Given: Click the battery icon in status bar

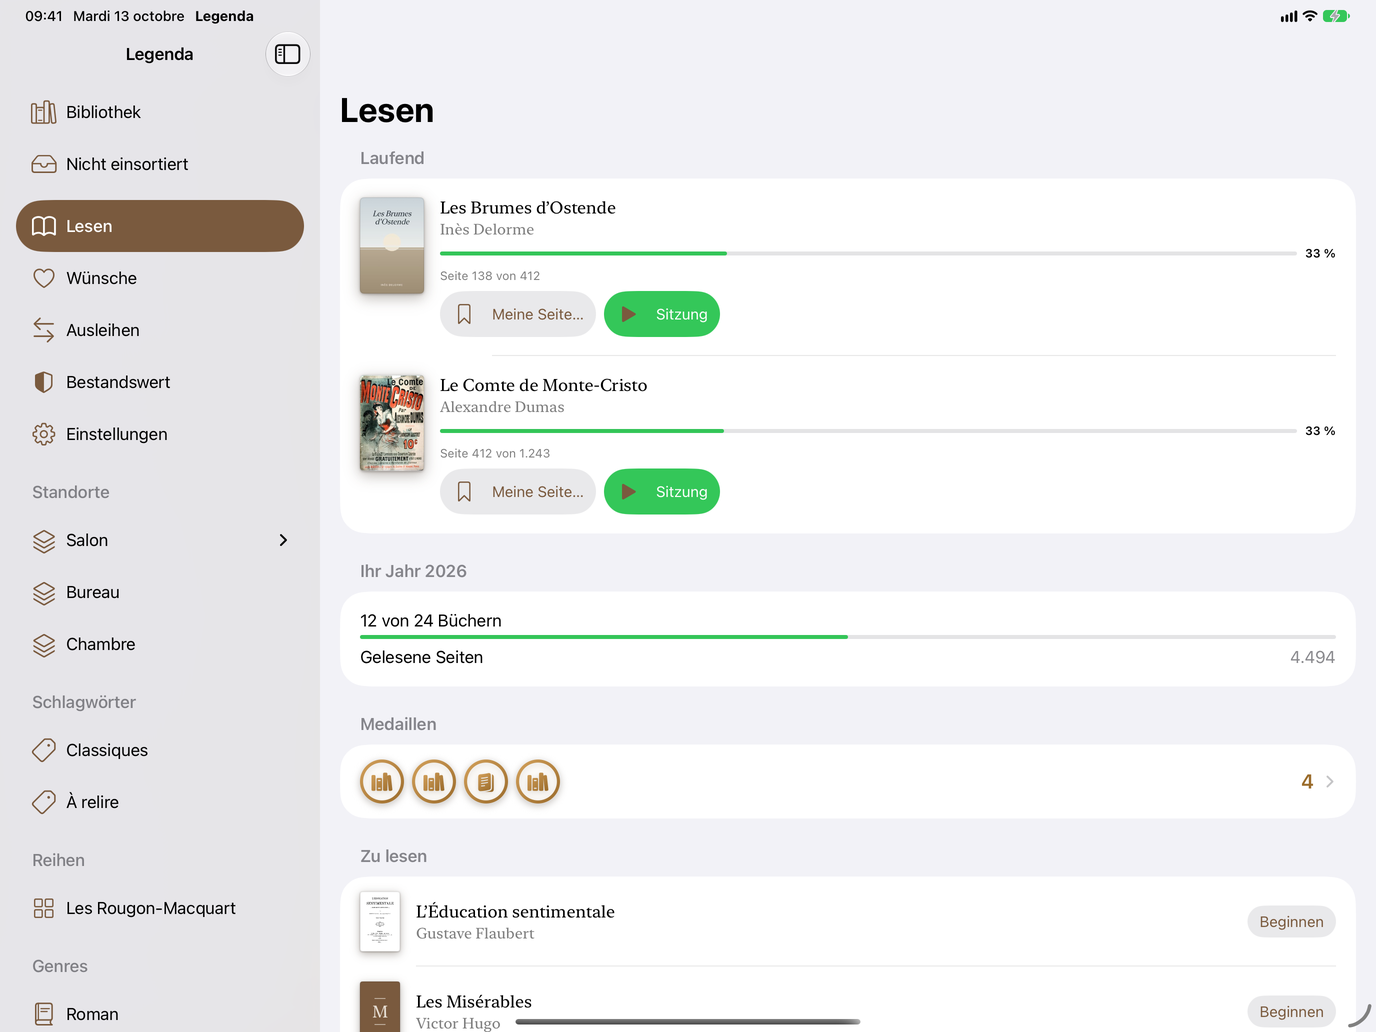Looking at the screenshot, I should click(x=1336, y=16).
